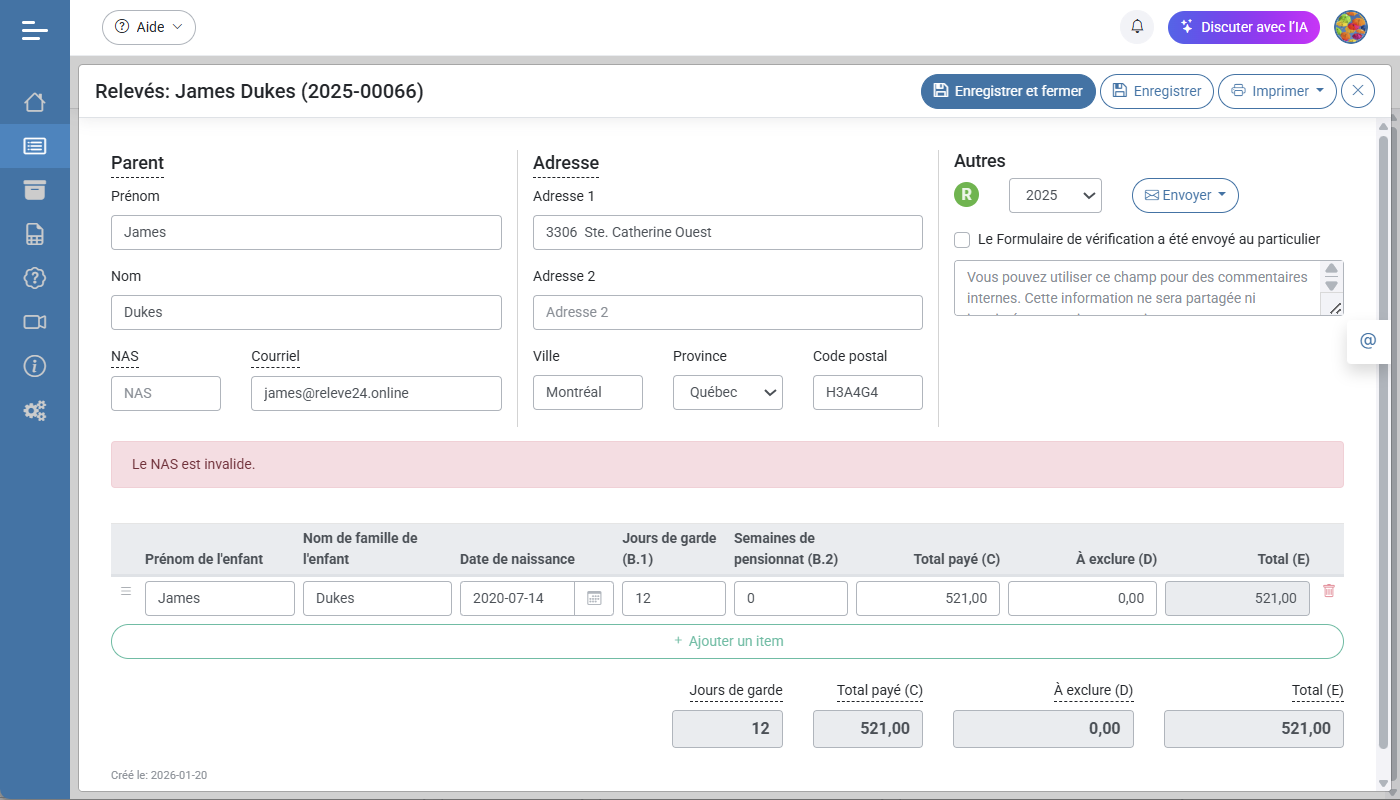Click the @ side tab icon
The width and height of the screenshot is (1400, 800).
tap(1368, 341)
